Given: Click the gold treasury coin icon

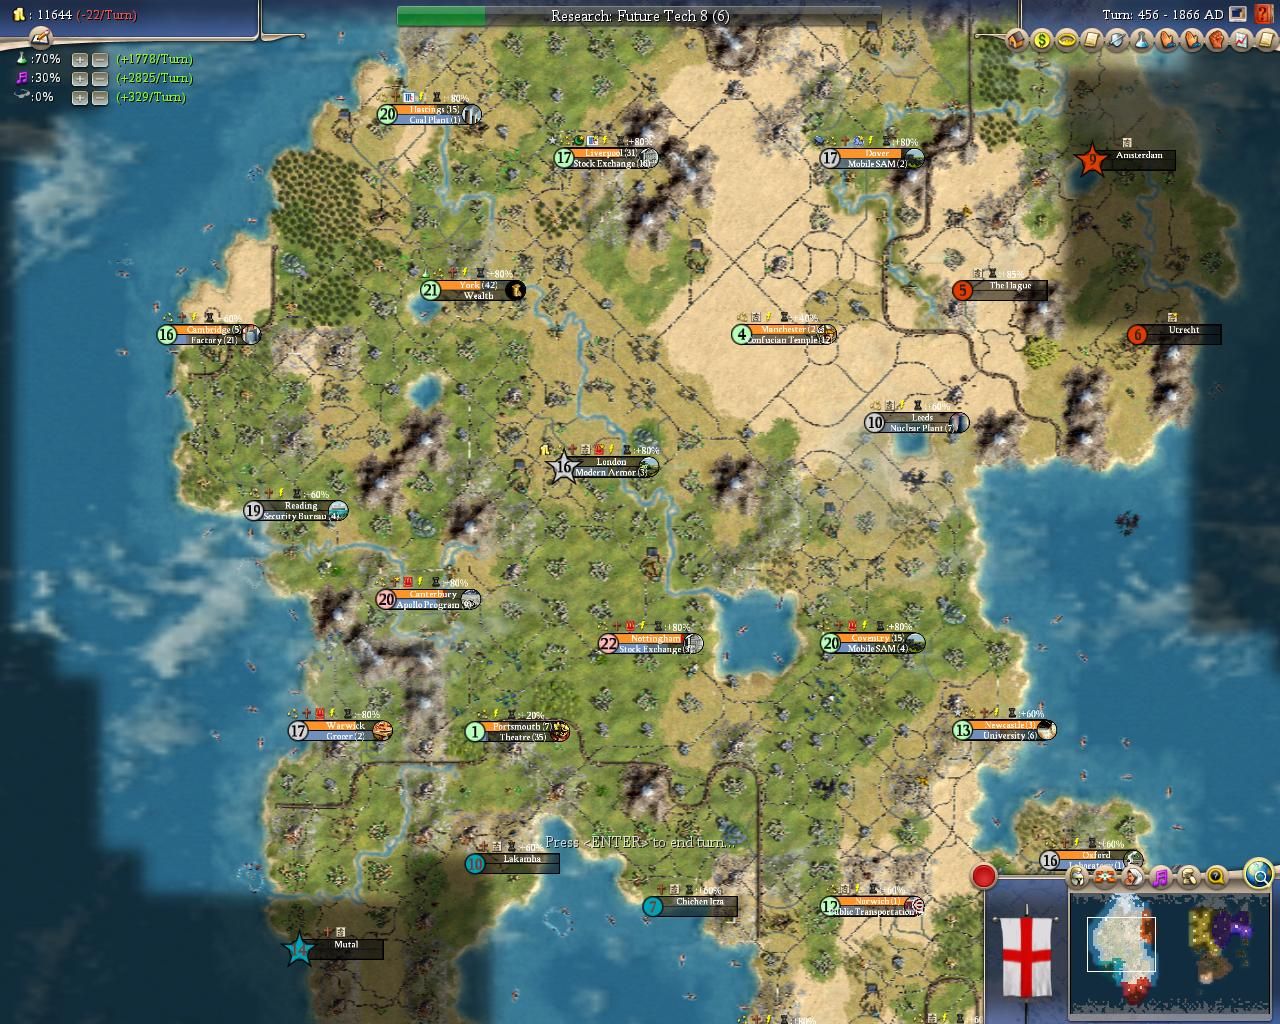Looking at the screenshot, I should click(x=18, y=15).
